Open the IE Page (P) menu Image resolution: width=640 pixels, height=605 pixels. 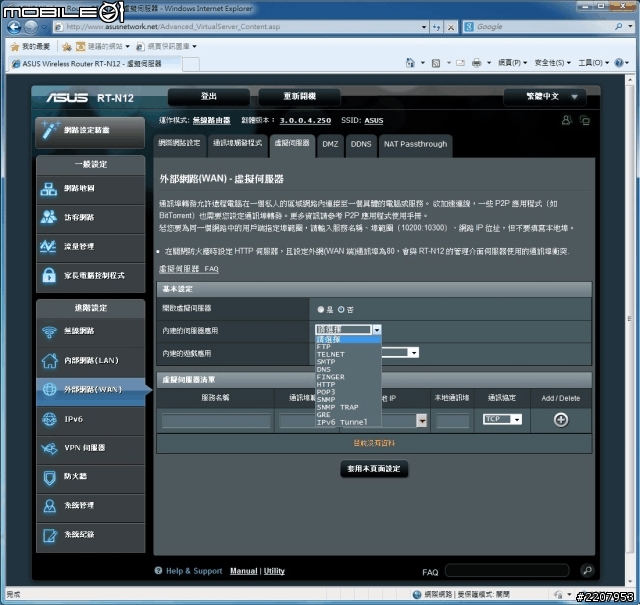[513, 63]
